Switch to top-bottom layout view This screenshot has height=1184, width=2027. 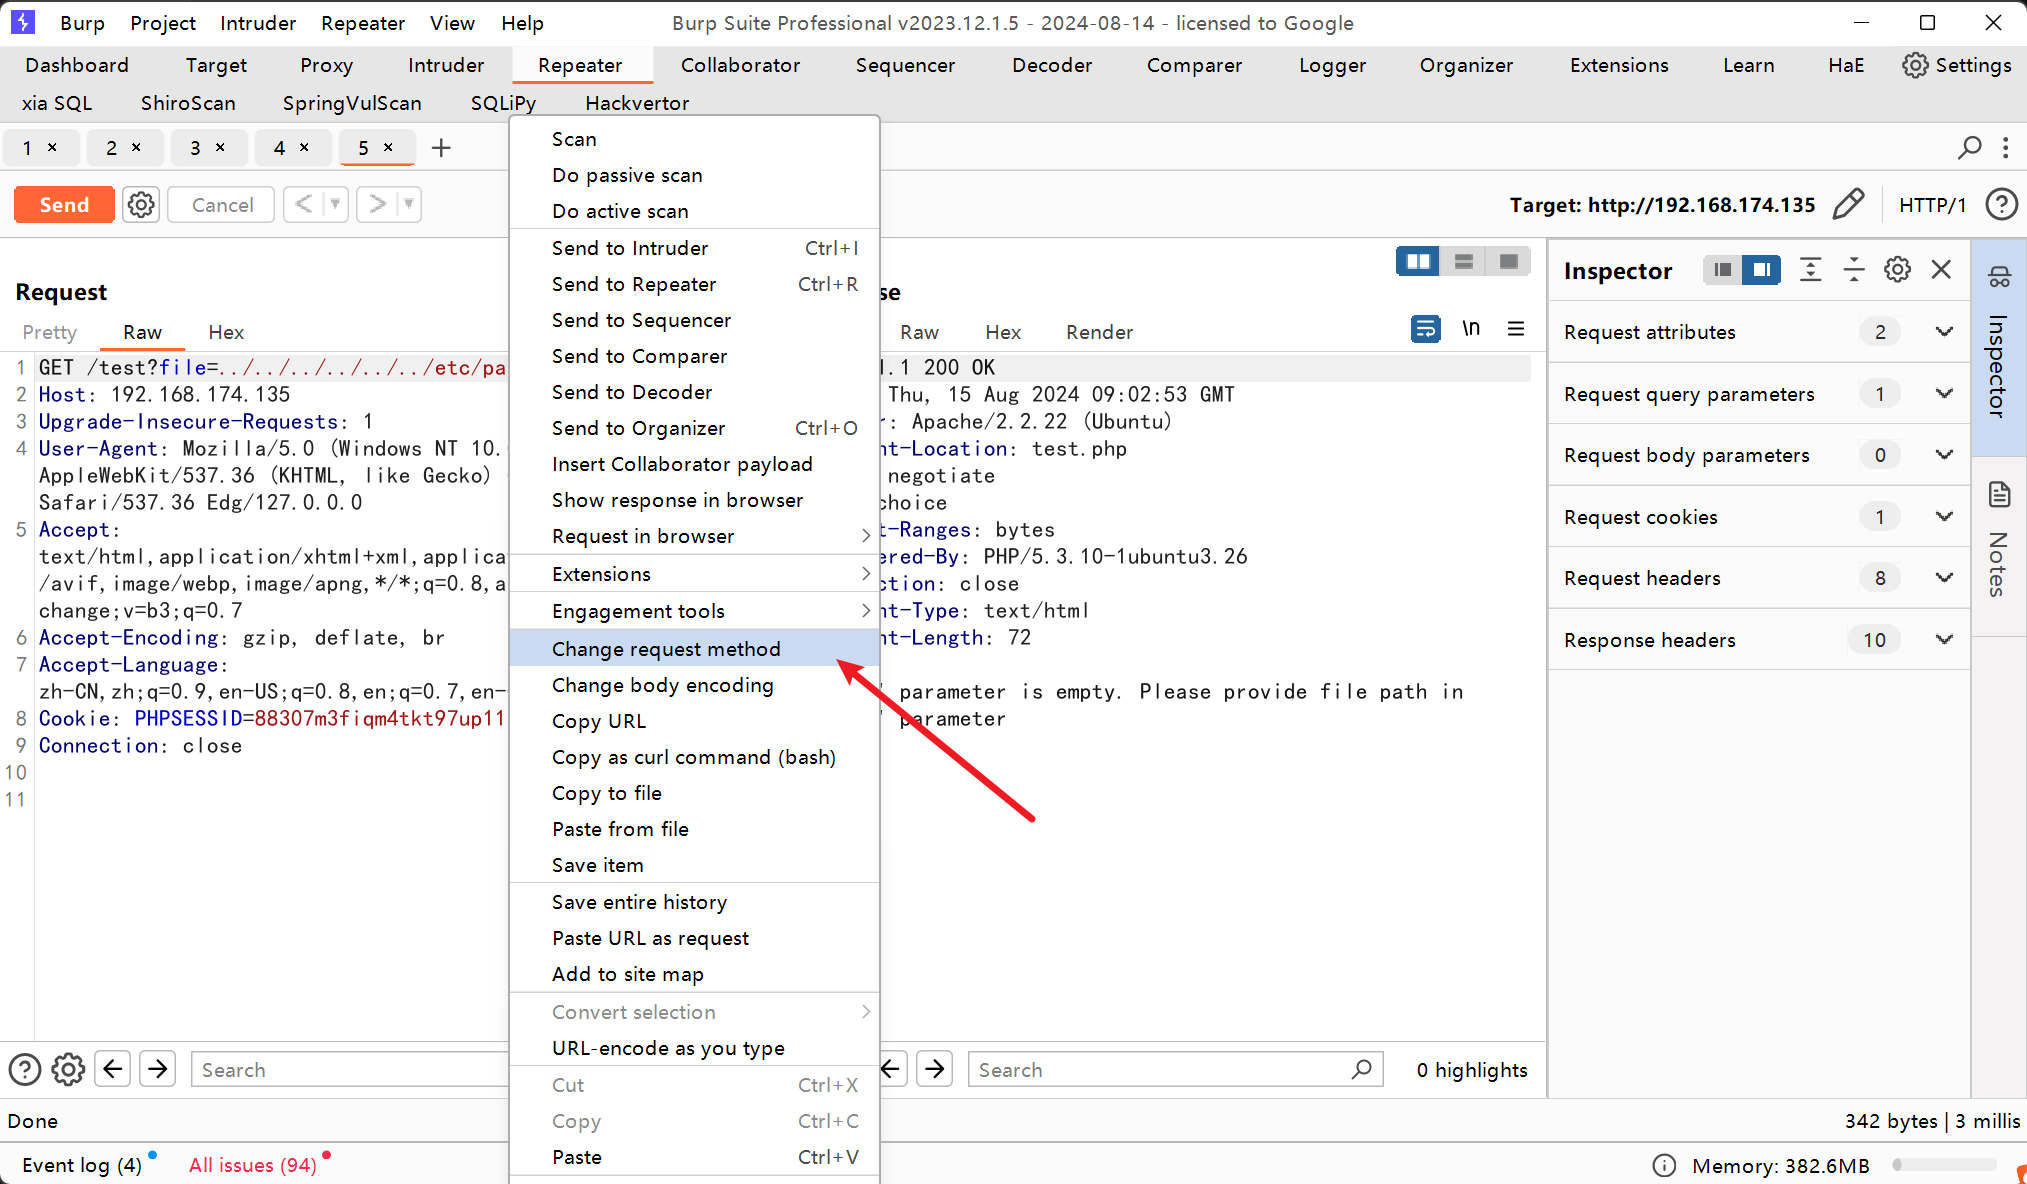(1463, 262)
